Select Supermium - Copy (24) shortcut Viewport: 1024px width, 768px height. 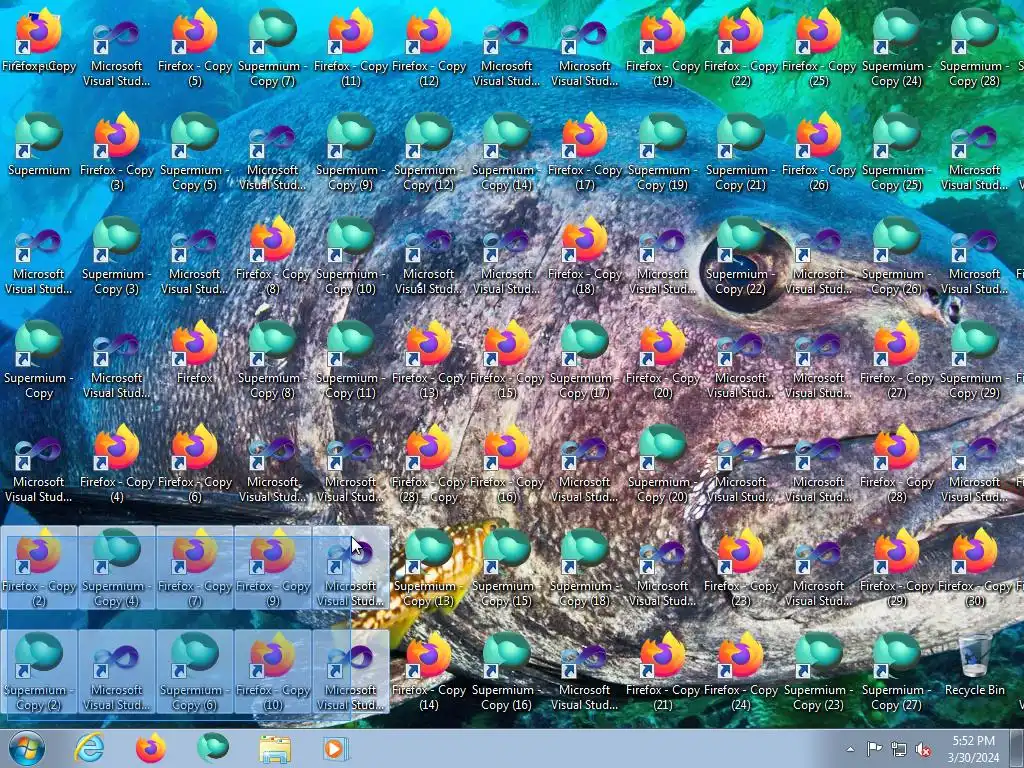pyautogui.click(x=896, y=48)
